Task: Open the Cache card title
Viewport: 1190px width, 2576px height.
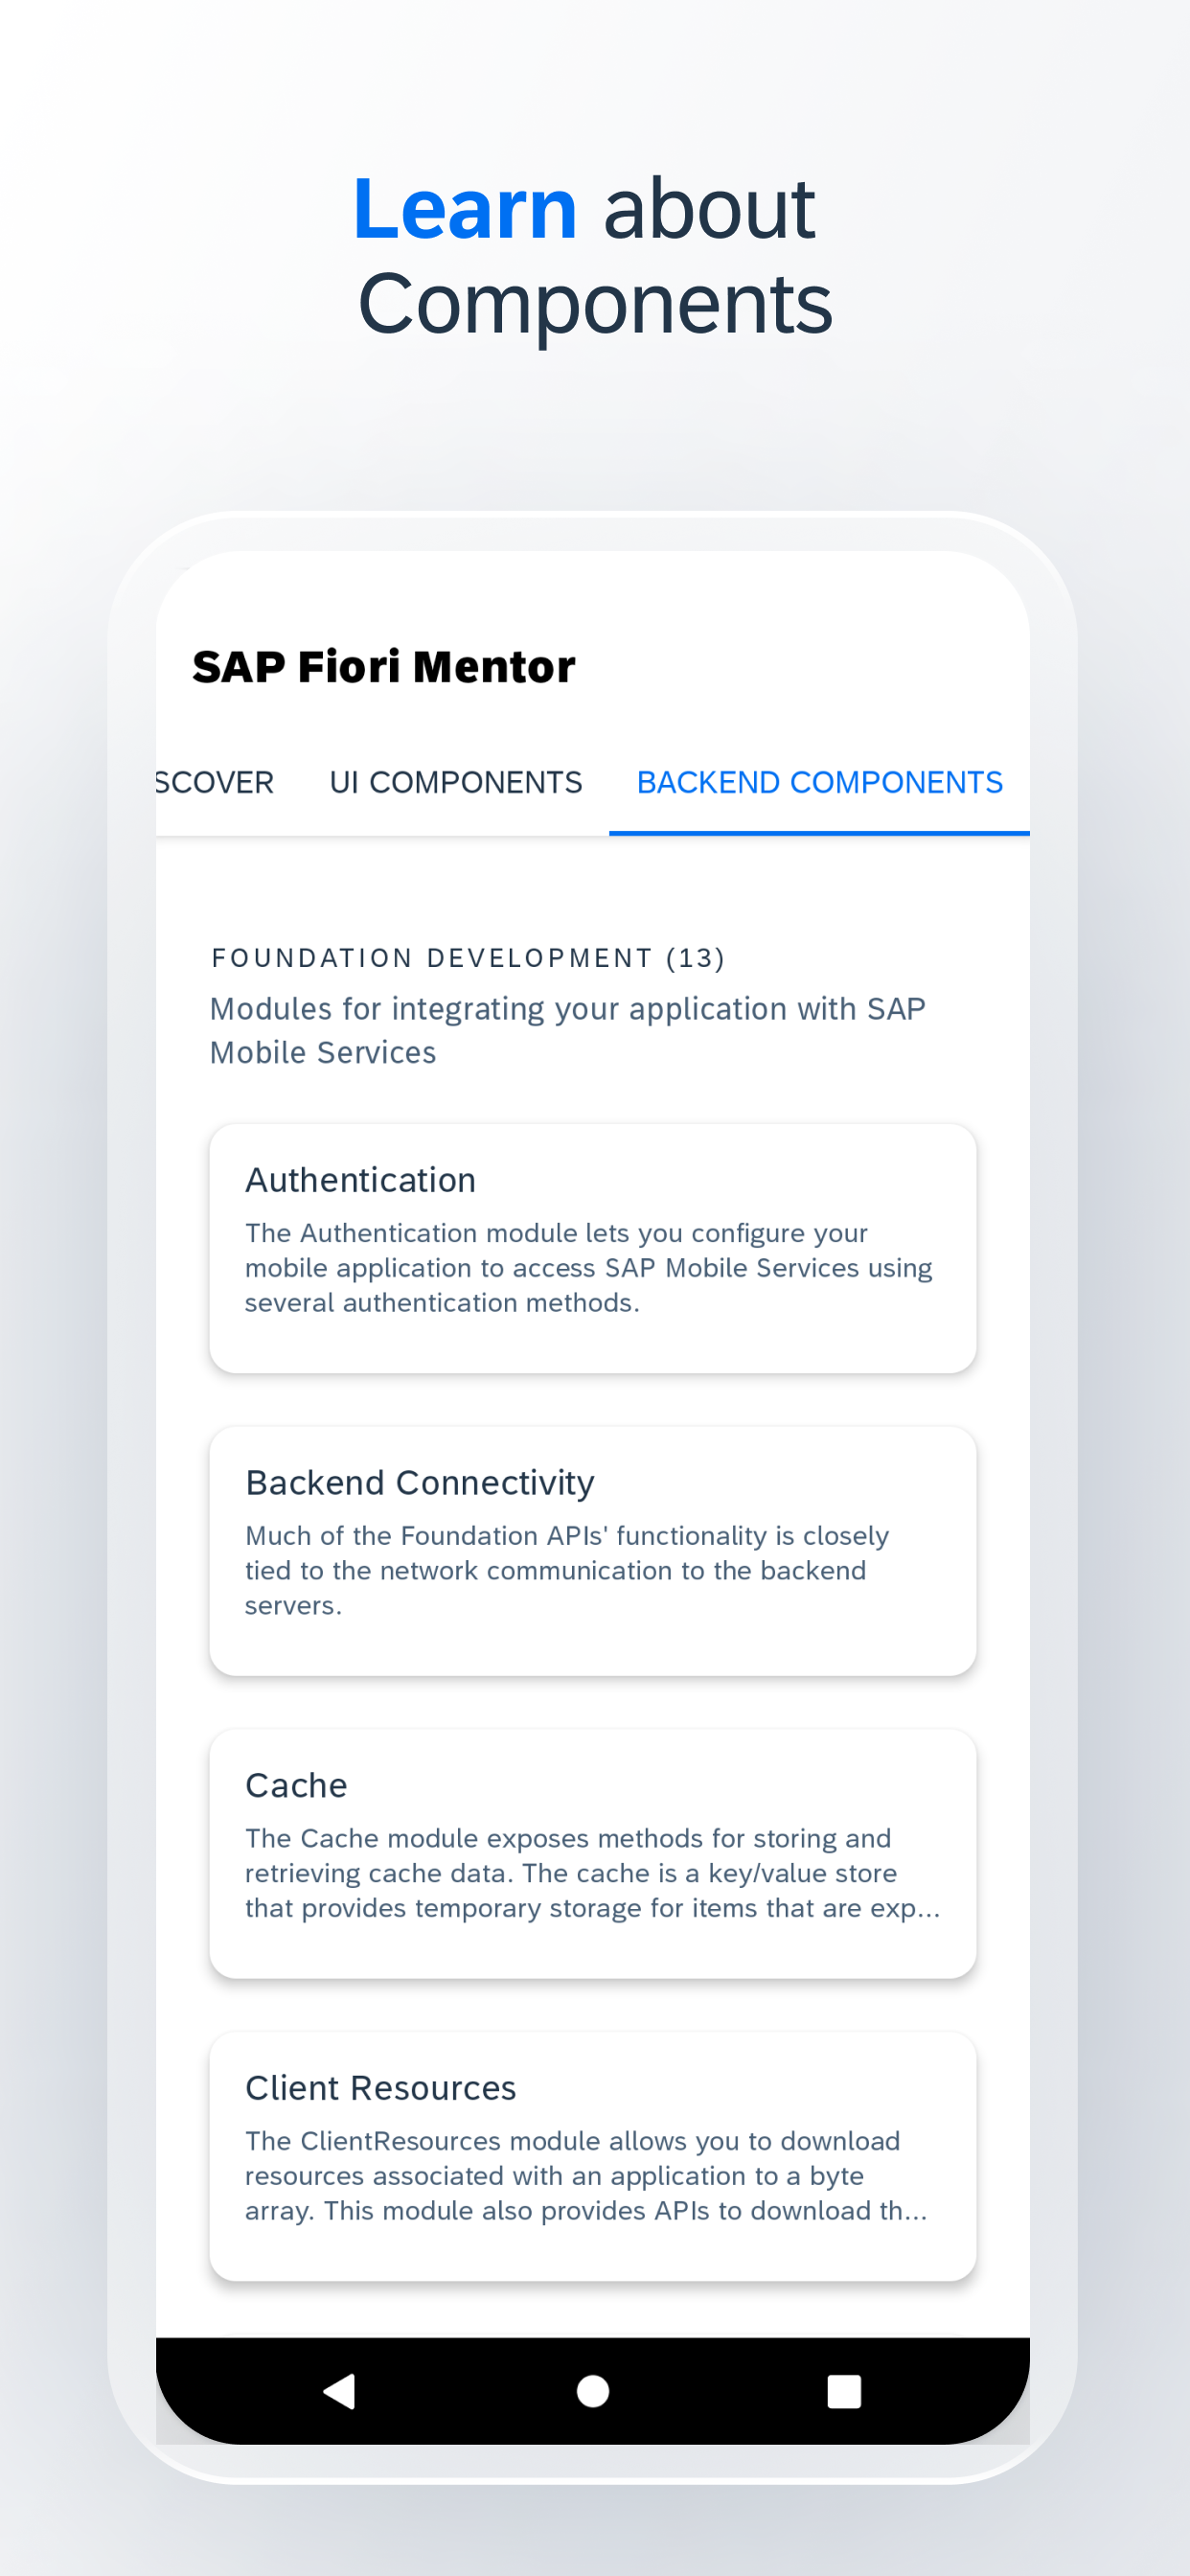Action: click(296, 1785)
